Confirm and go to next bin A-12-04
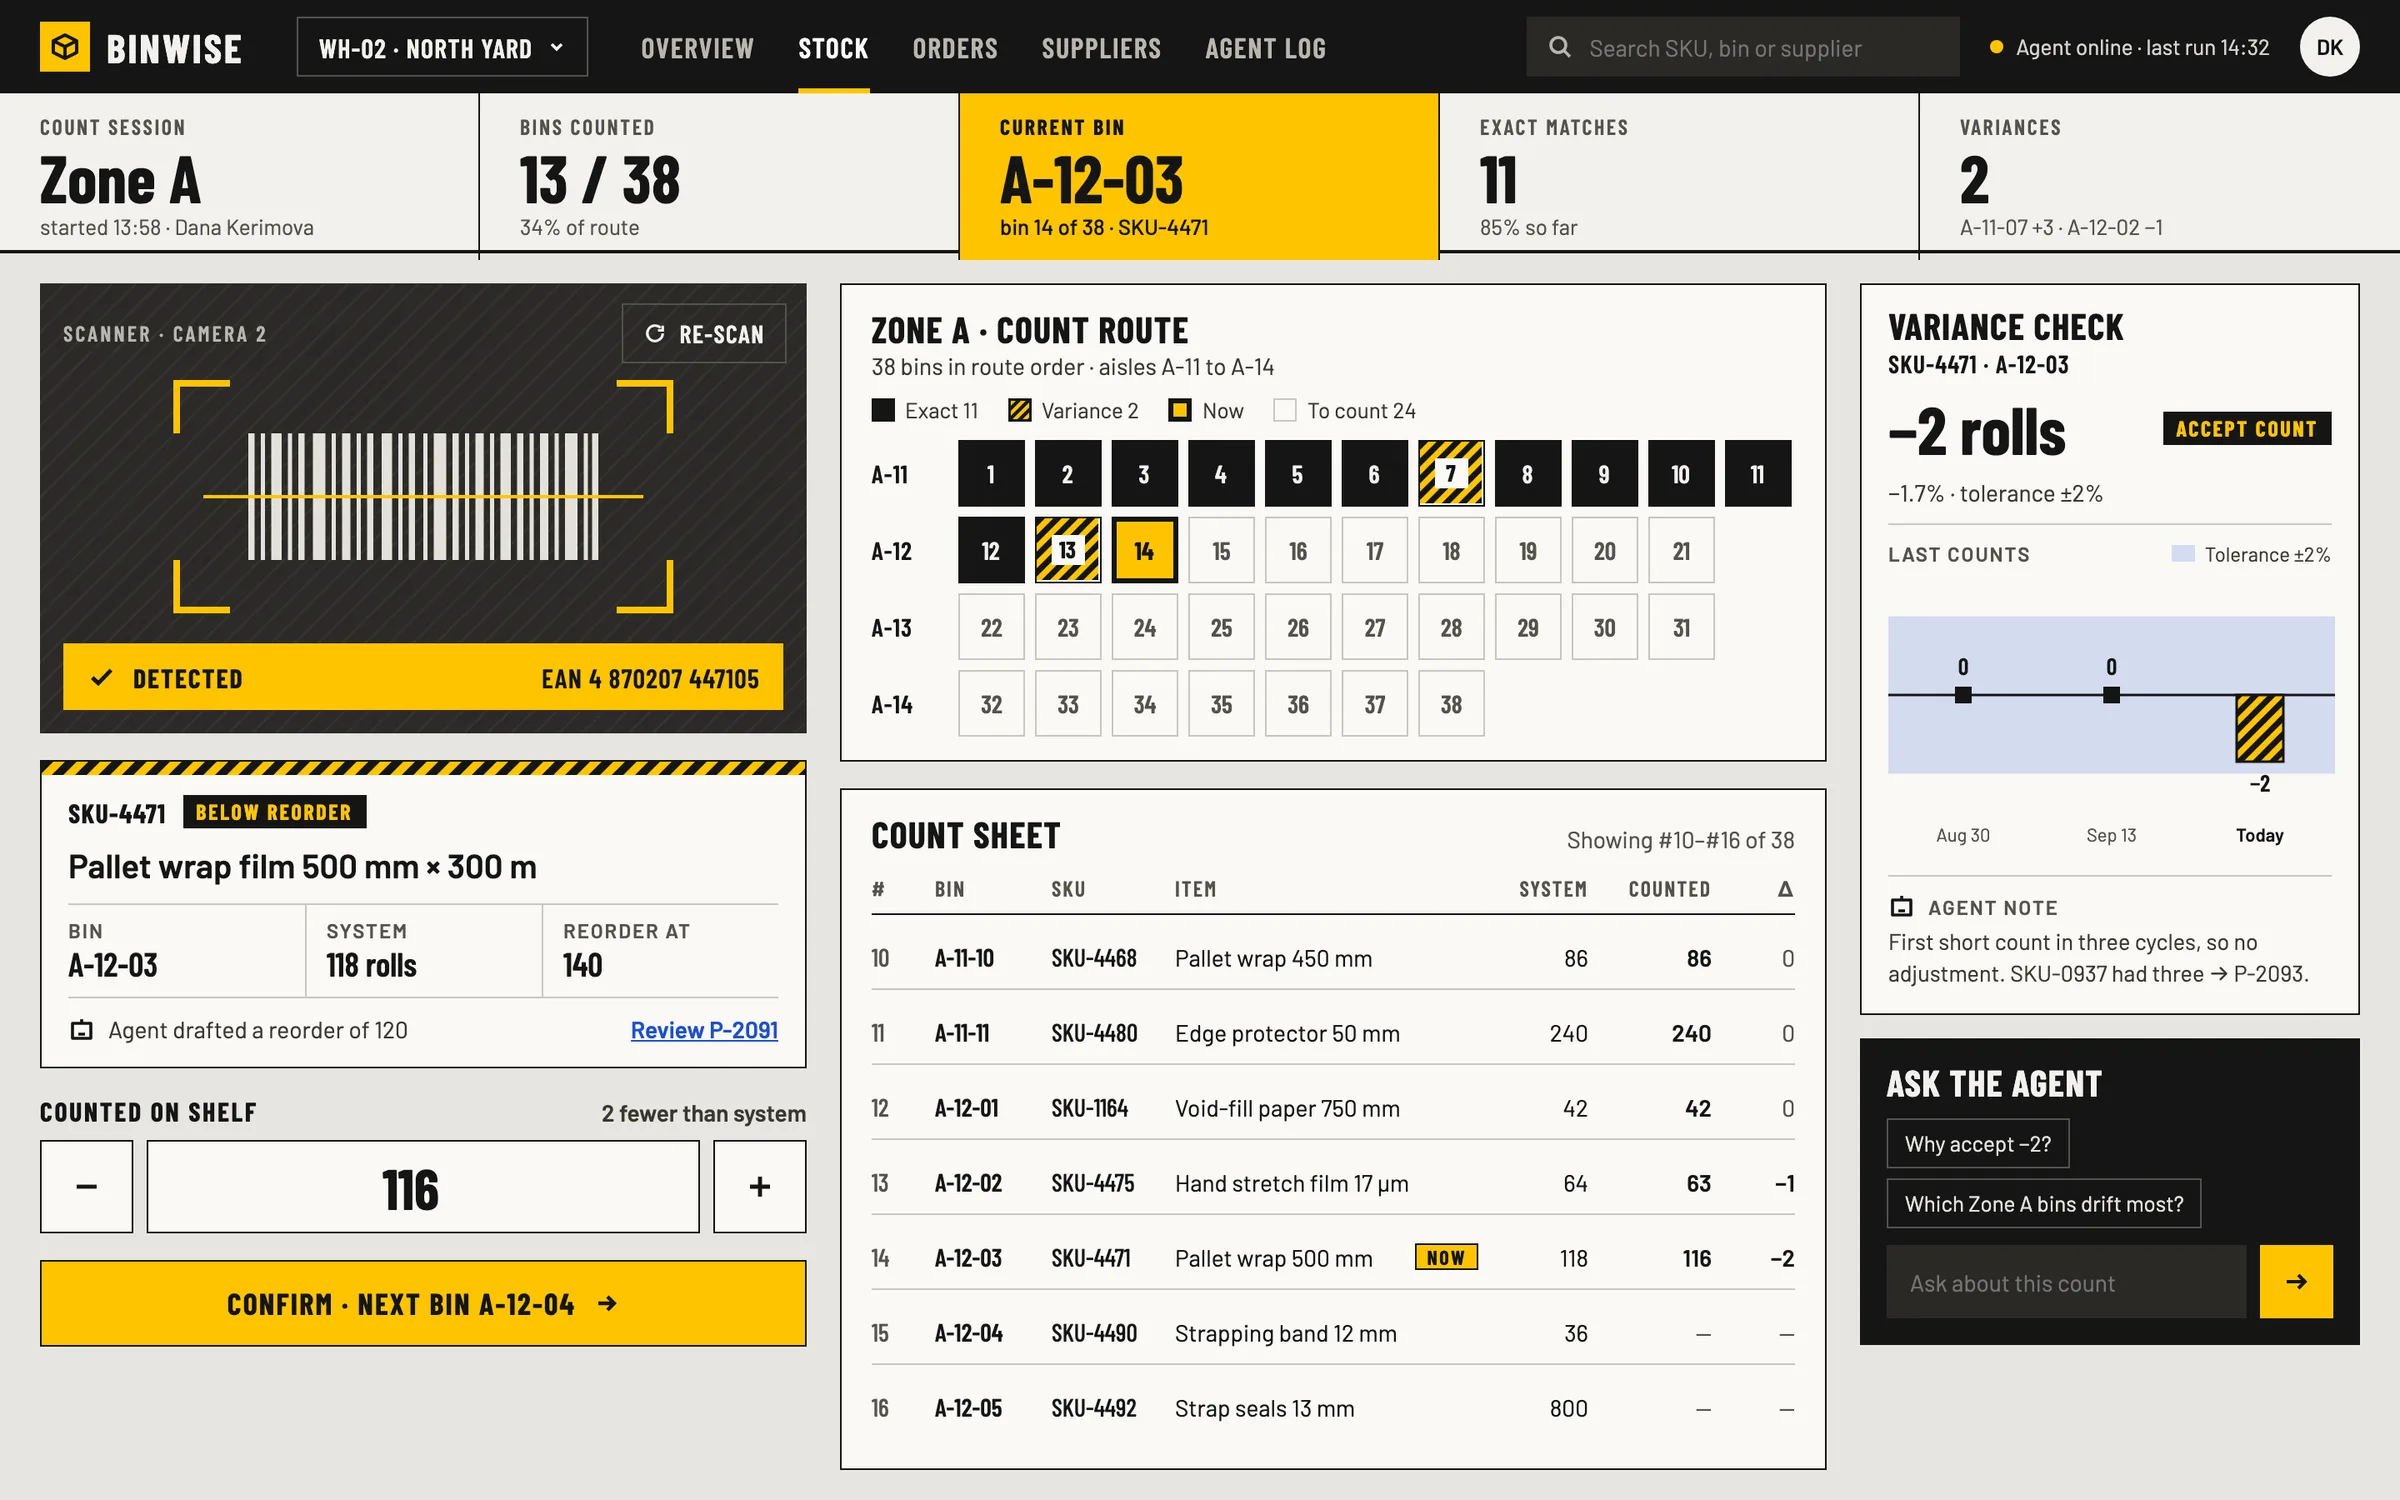2400x1500 pixels. (423, 1303)
